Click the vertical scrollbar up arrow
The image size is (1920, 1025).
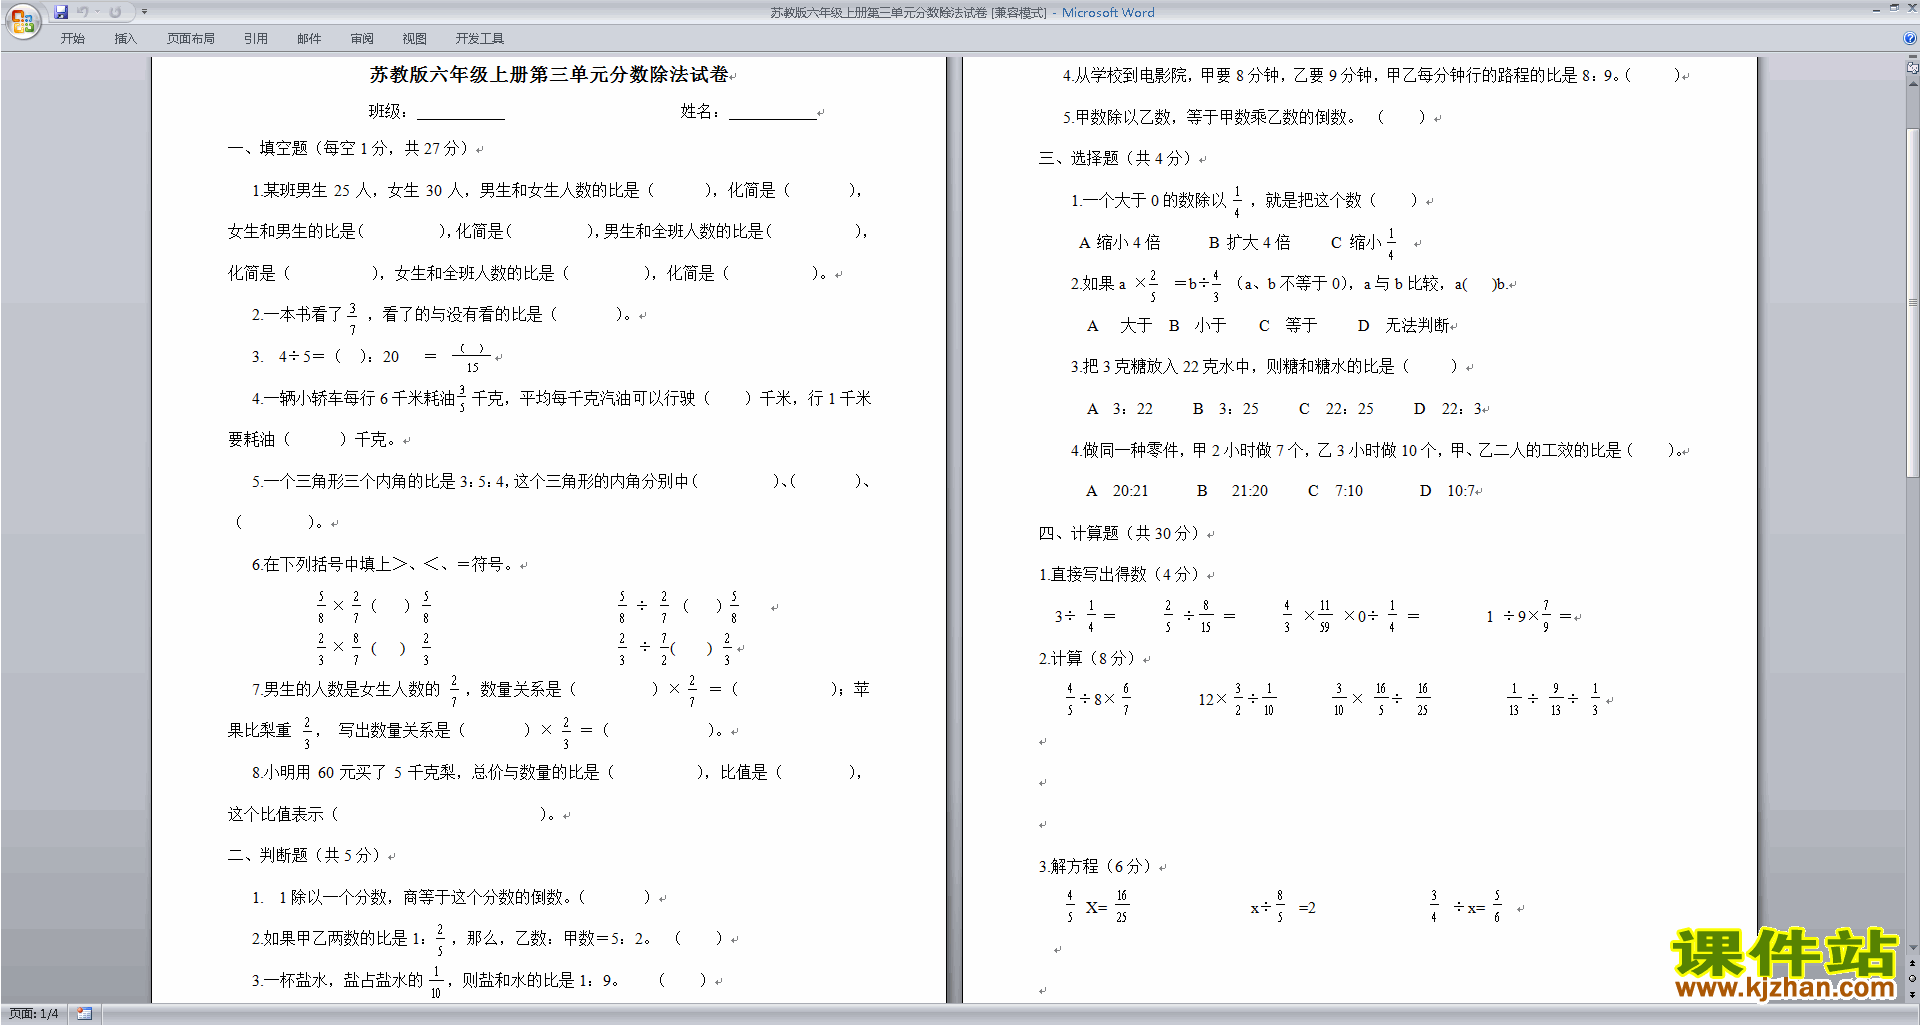tap(1913, 83)
